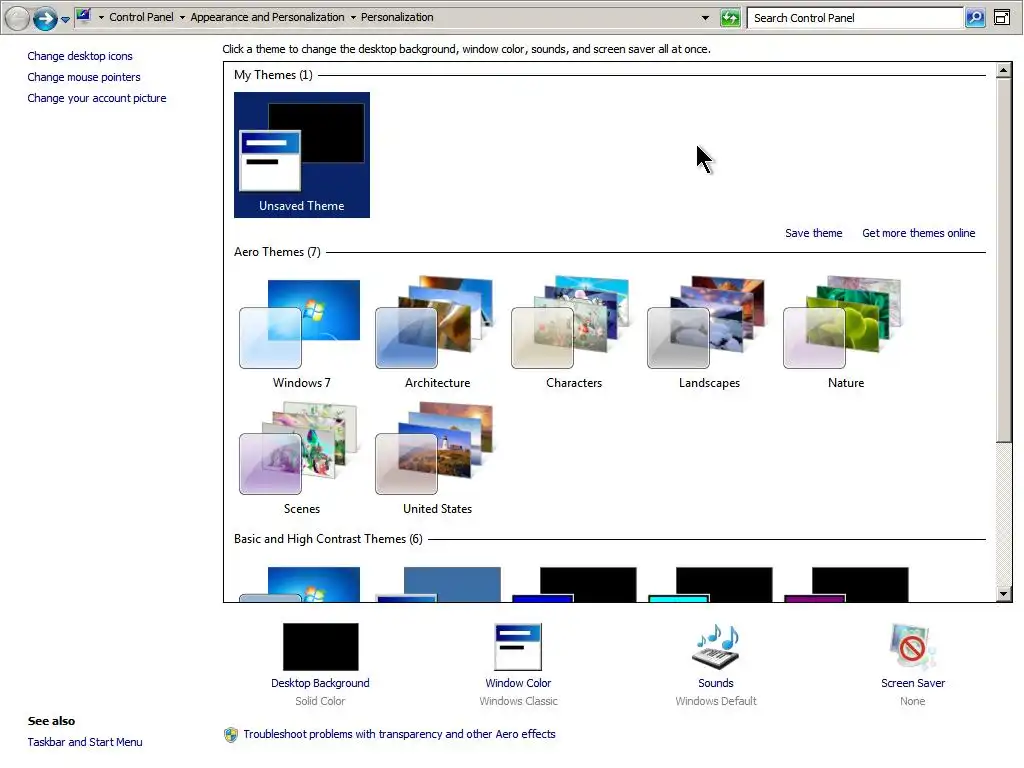Click the Screen Saver text link

(912, 683)
